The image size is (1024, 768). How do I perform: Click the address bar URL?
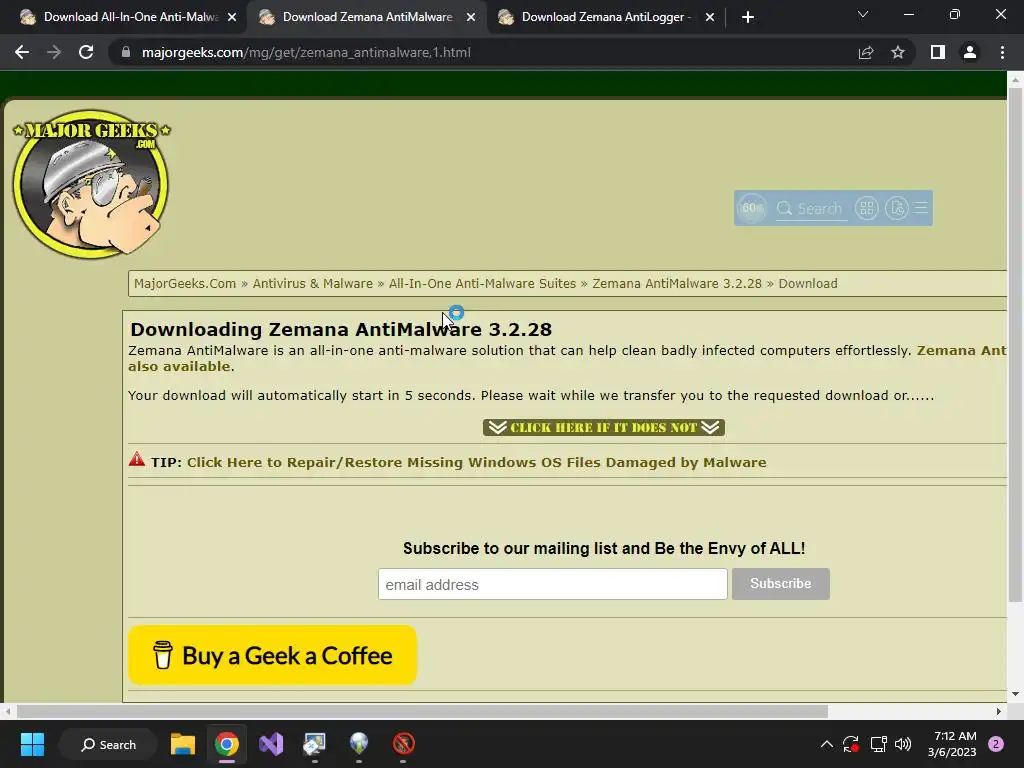coord(306,52)
